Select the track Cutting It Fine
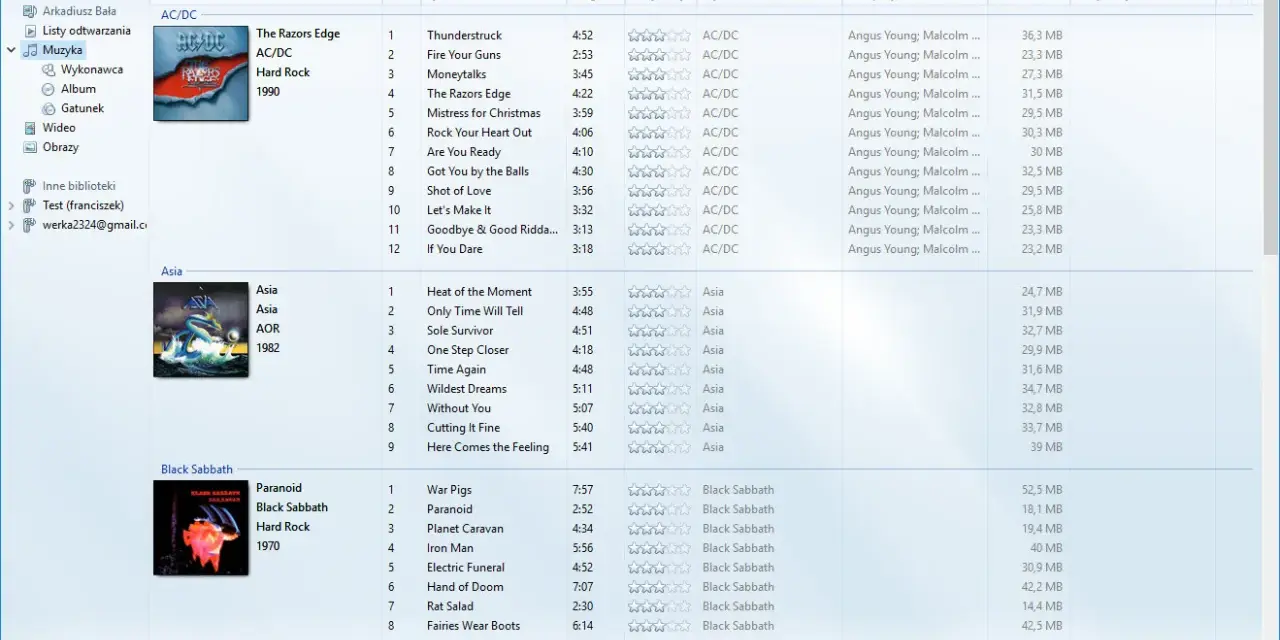Viewport: 1280px width, 640px height. point(464,428)
